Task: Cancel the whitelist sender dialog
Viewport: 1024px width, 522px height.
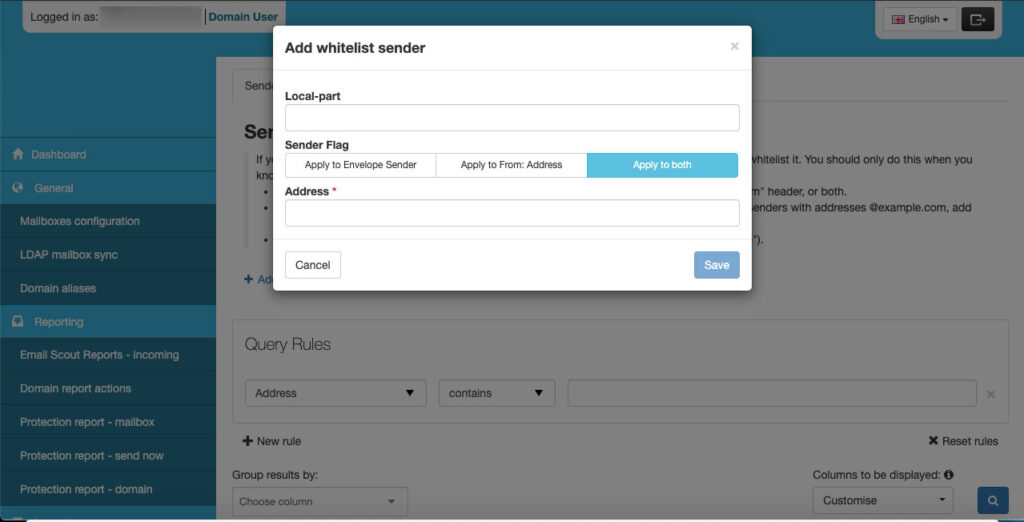Action: (313, 265)
